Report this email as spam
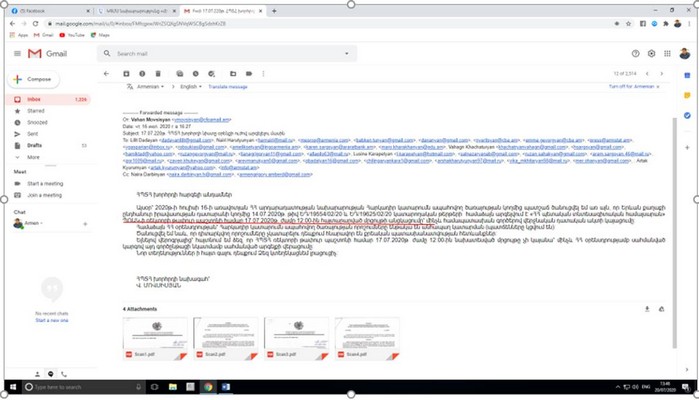 [142, 74]
